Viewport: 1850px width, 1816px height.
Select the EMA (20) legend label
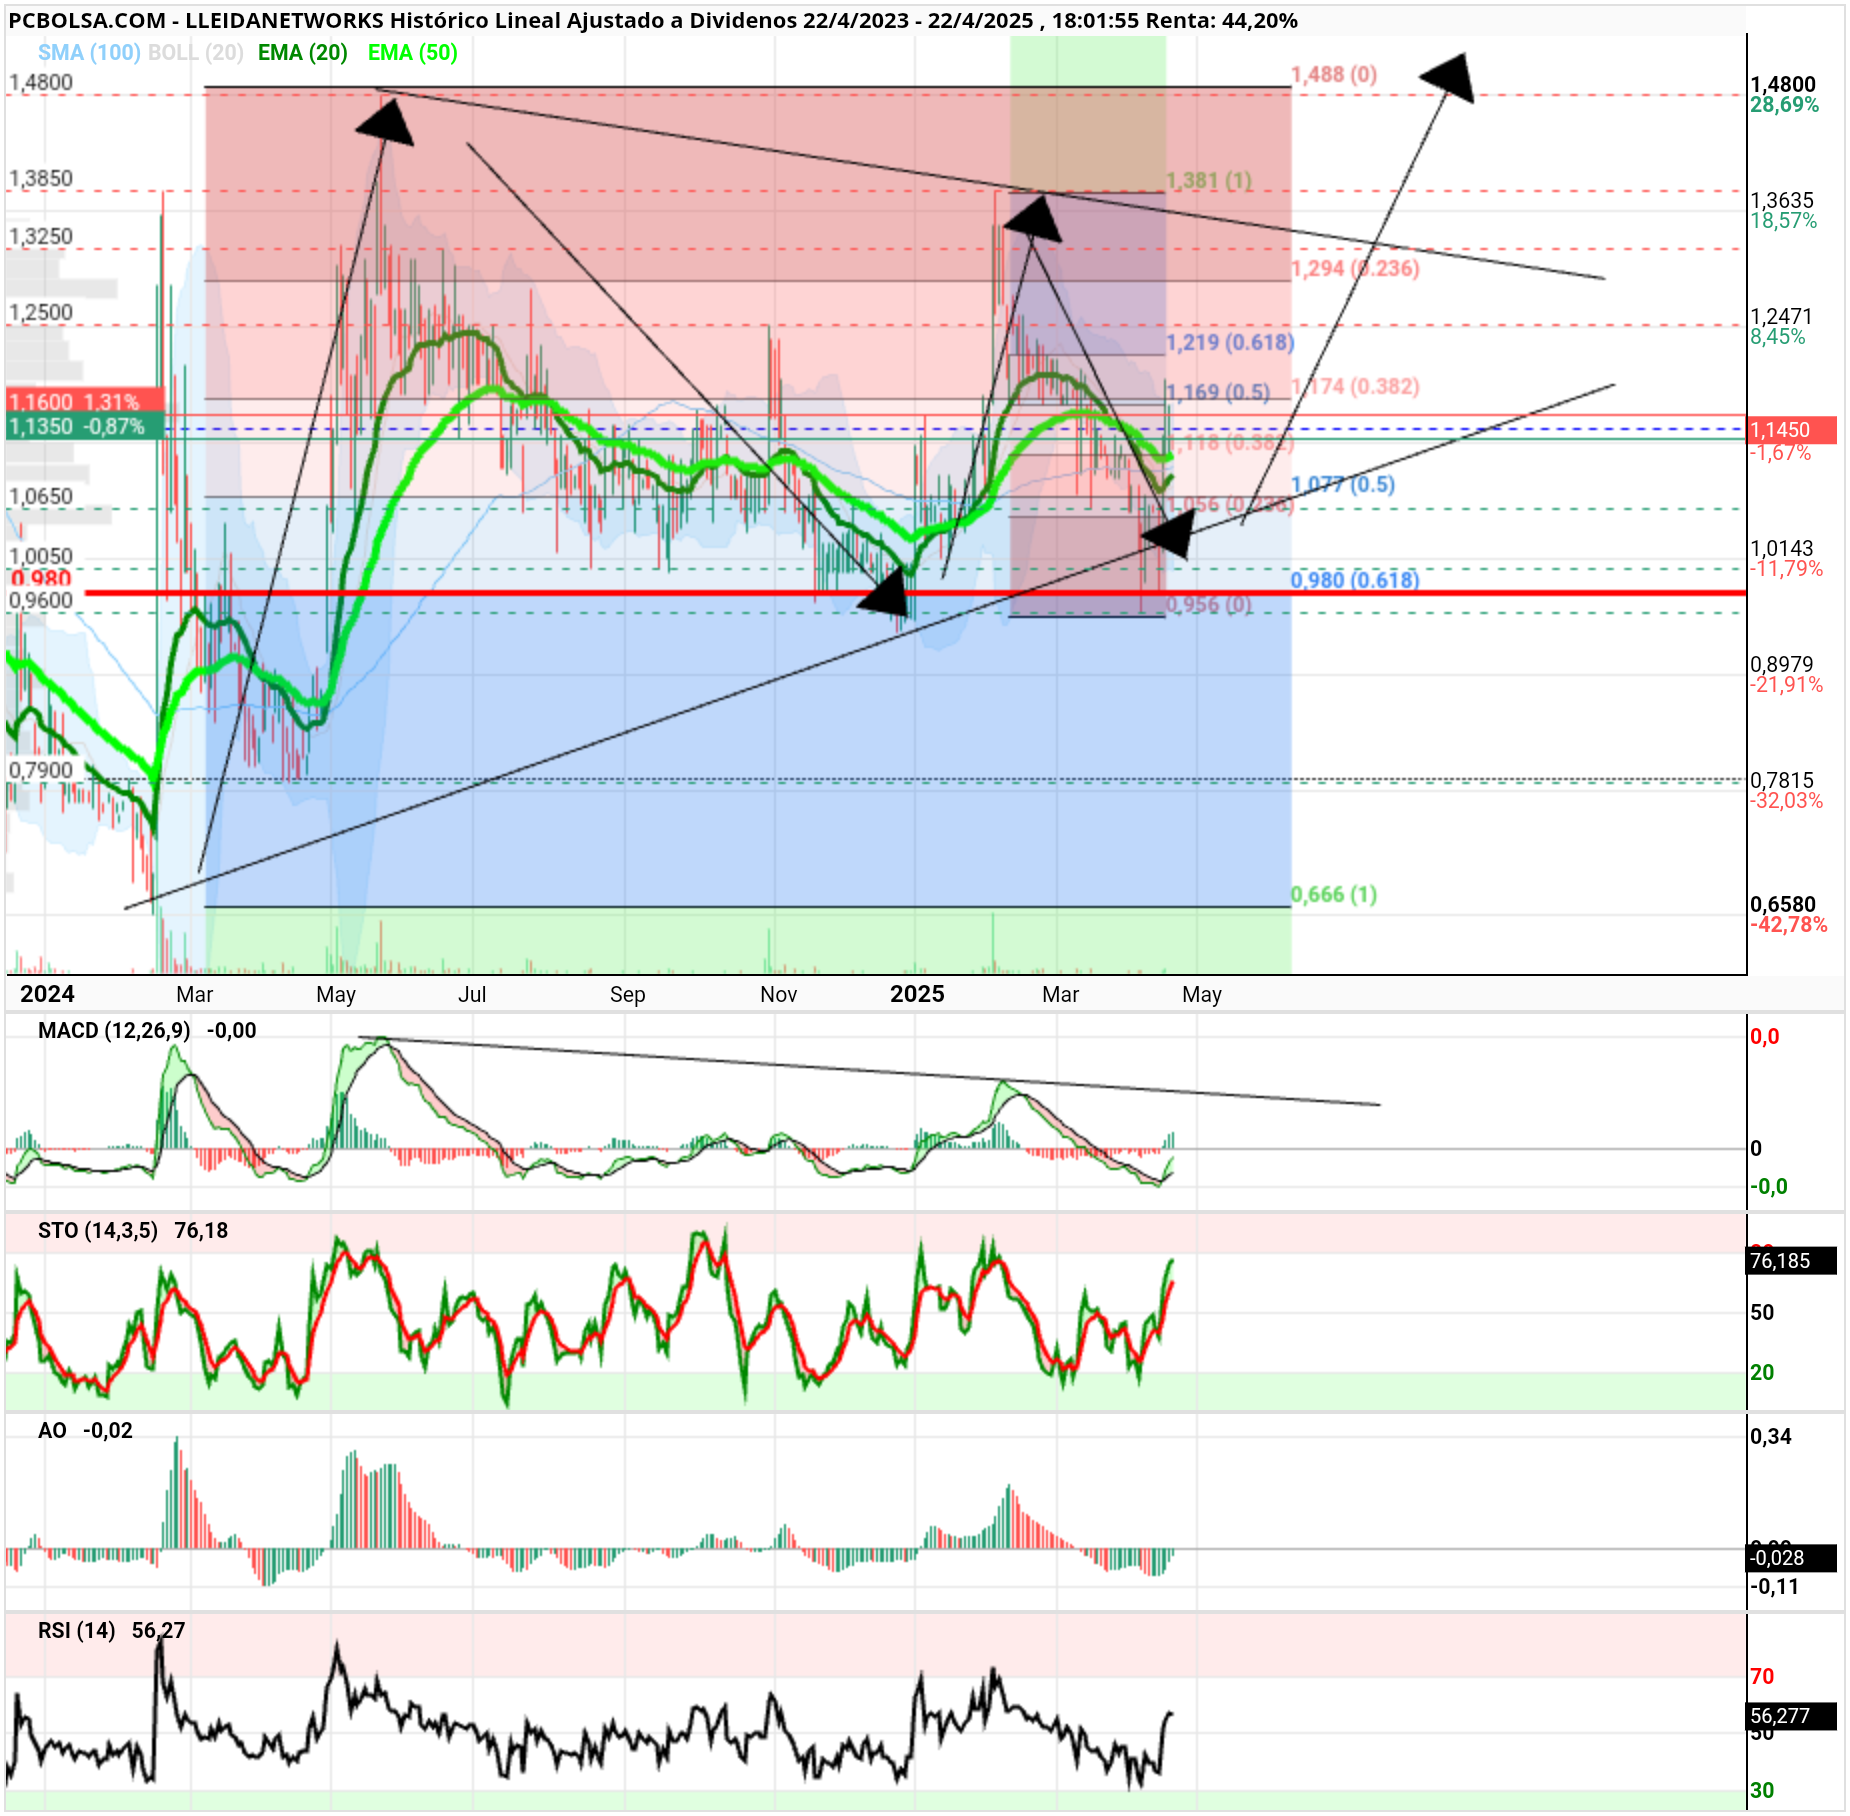point(303,53)
